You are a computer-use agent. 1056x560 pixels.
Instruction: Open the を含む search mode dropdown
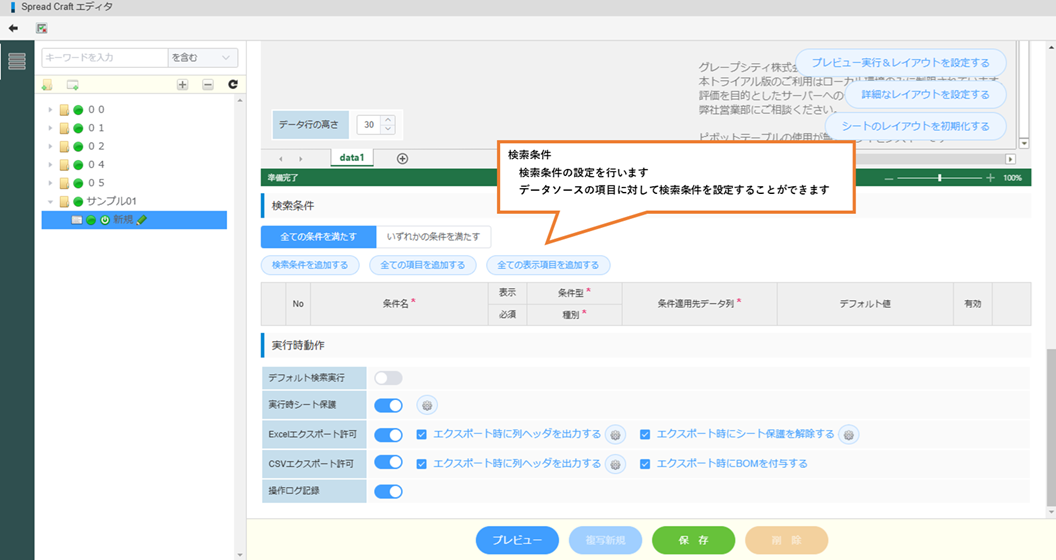tap(203, 58)
